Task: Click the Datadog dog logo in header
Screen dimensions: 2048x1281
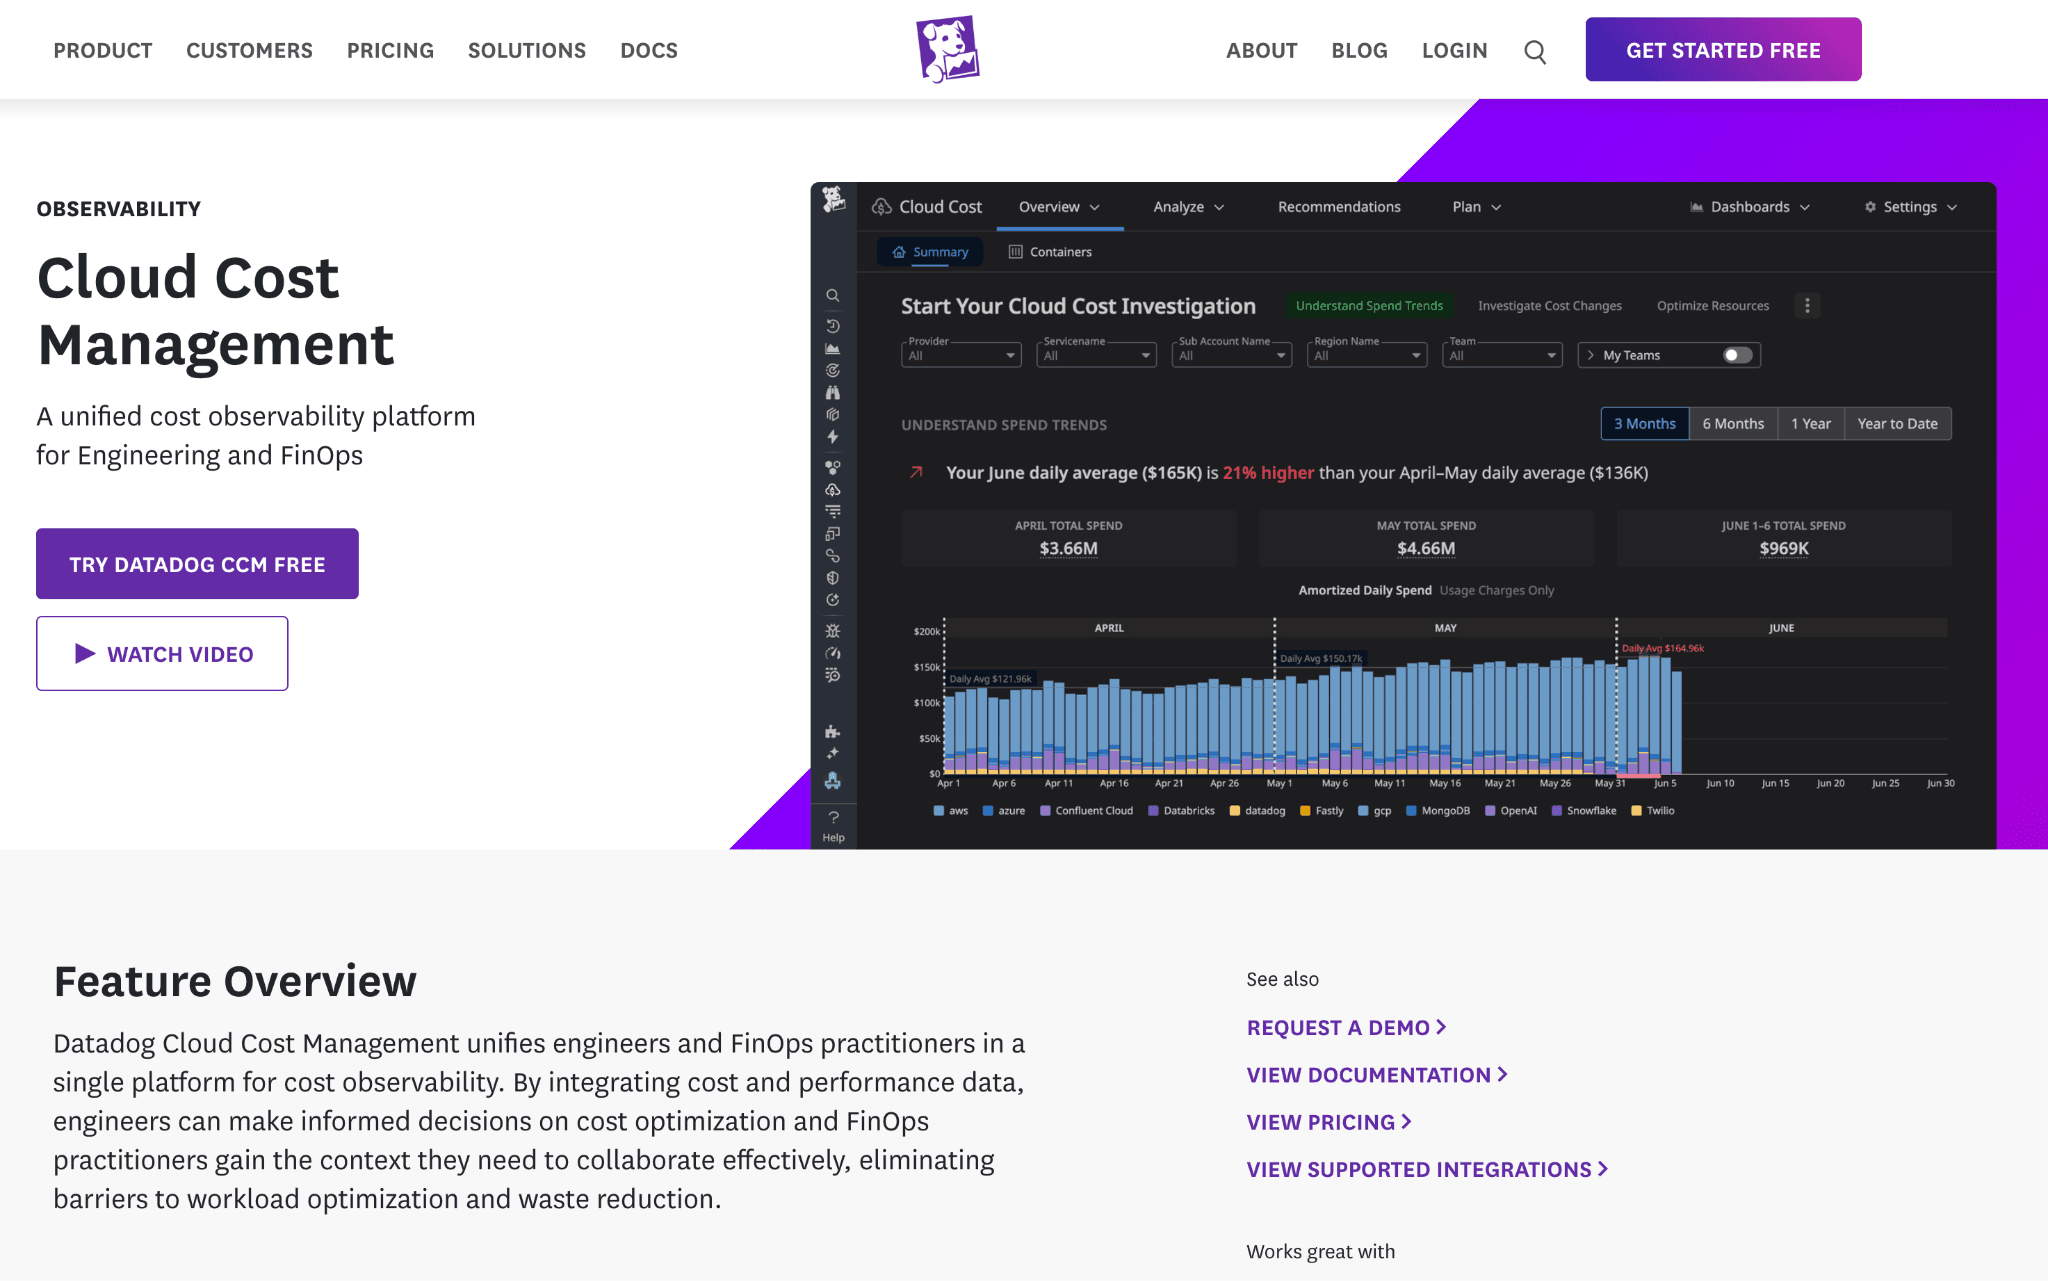Action: (948, 49)
